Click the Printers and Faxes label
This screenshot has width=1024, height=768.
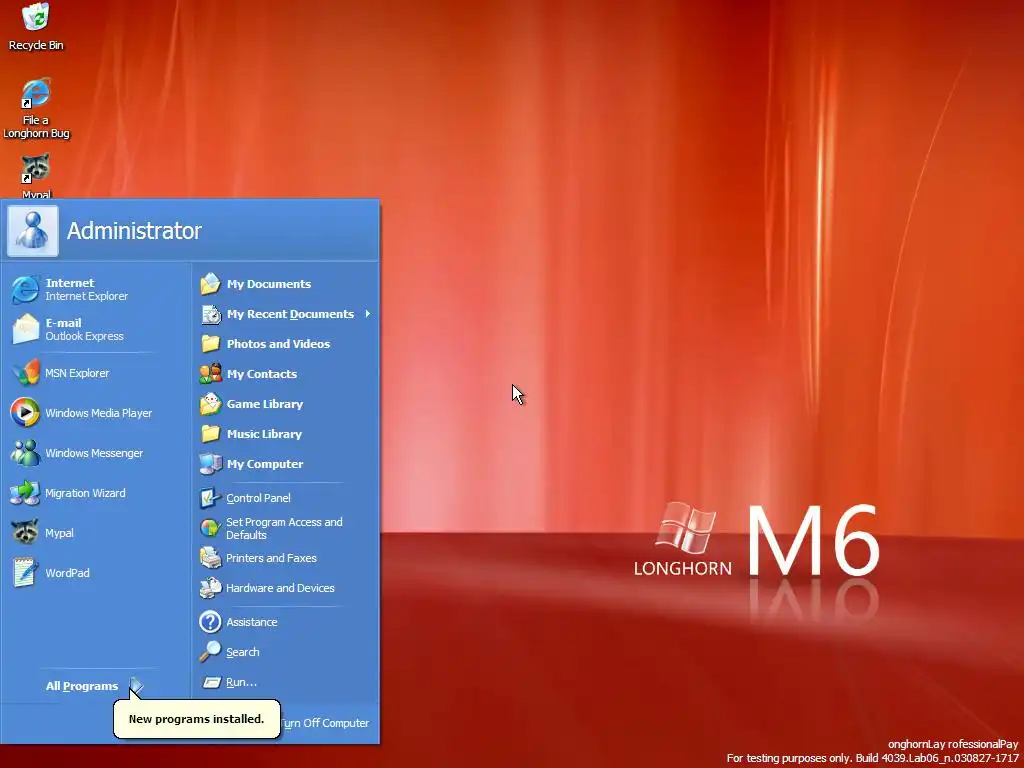[271, 558]
